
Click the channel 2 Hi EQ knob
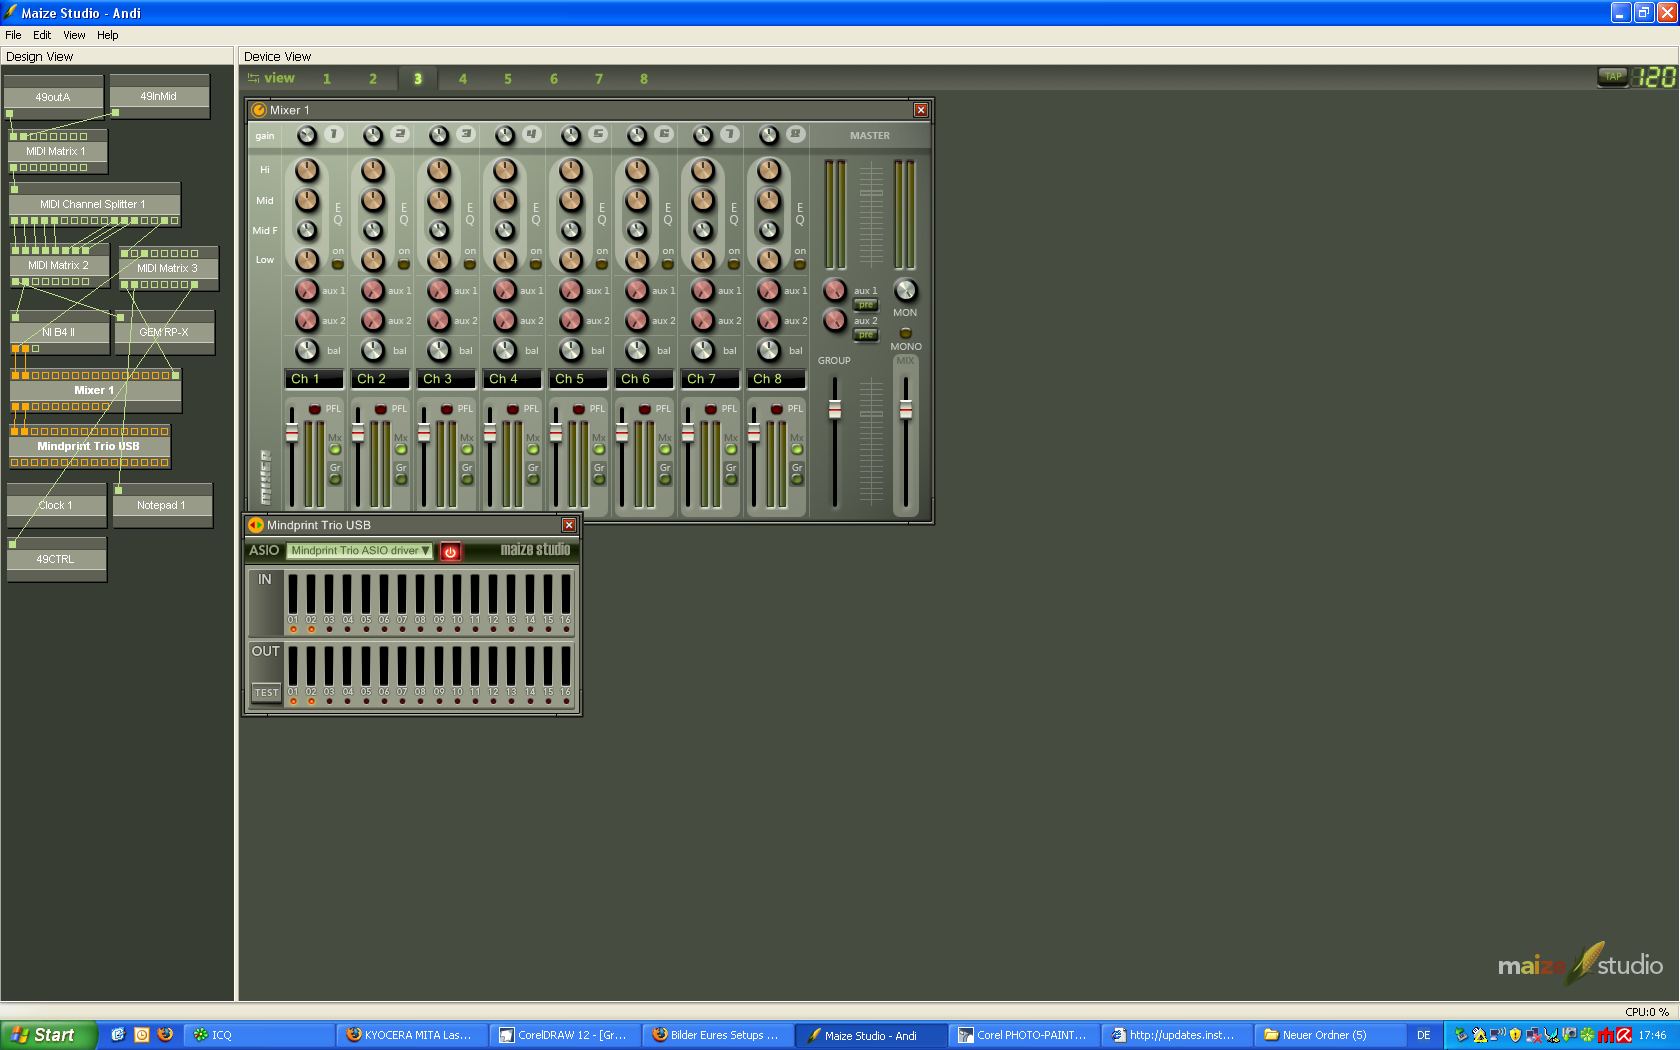372,170
